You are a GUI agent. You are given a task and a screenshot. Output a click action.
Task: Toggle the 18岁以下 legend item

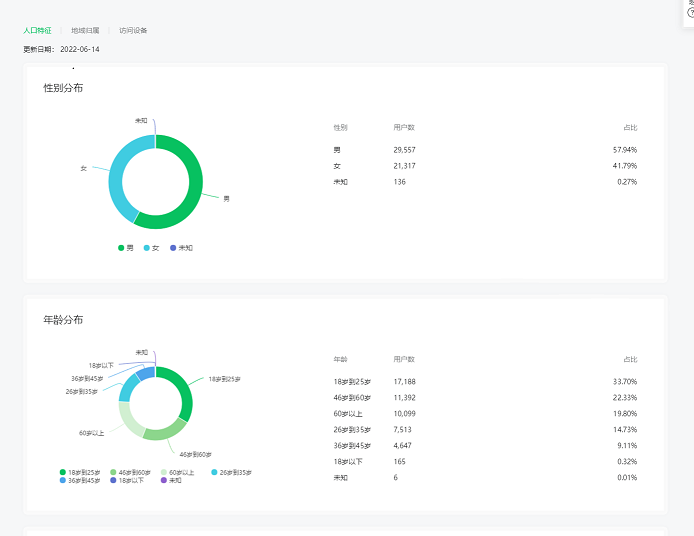(128, 480)
